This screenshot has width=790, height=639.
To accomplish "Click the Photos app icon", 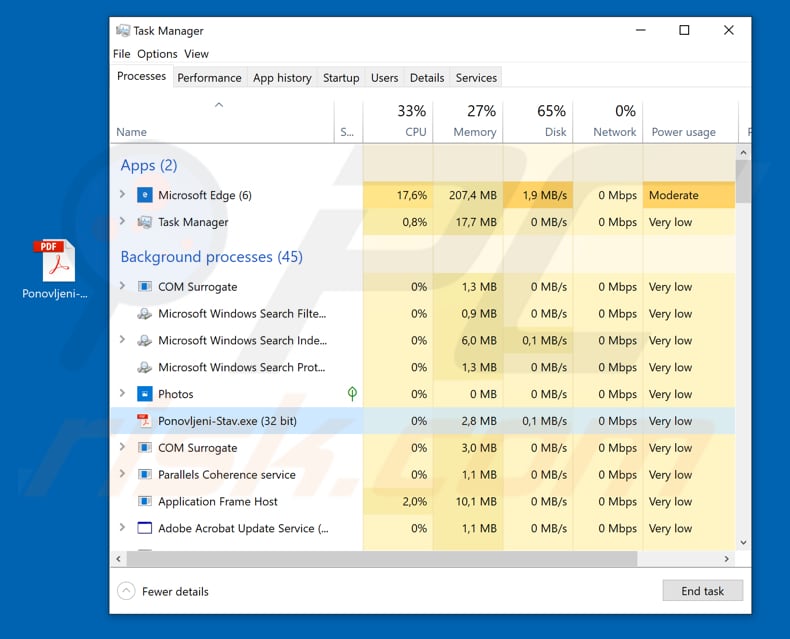I will 145,394.
